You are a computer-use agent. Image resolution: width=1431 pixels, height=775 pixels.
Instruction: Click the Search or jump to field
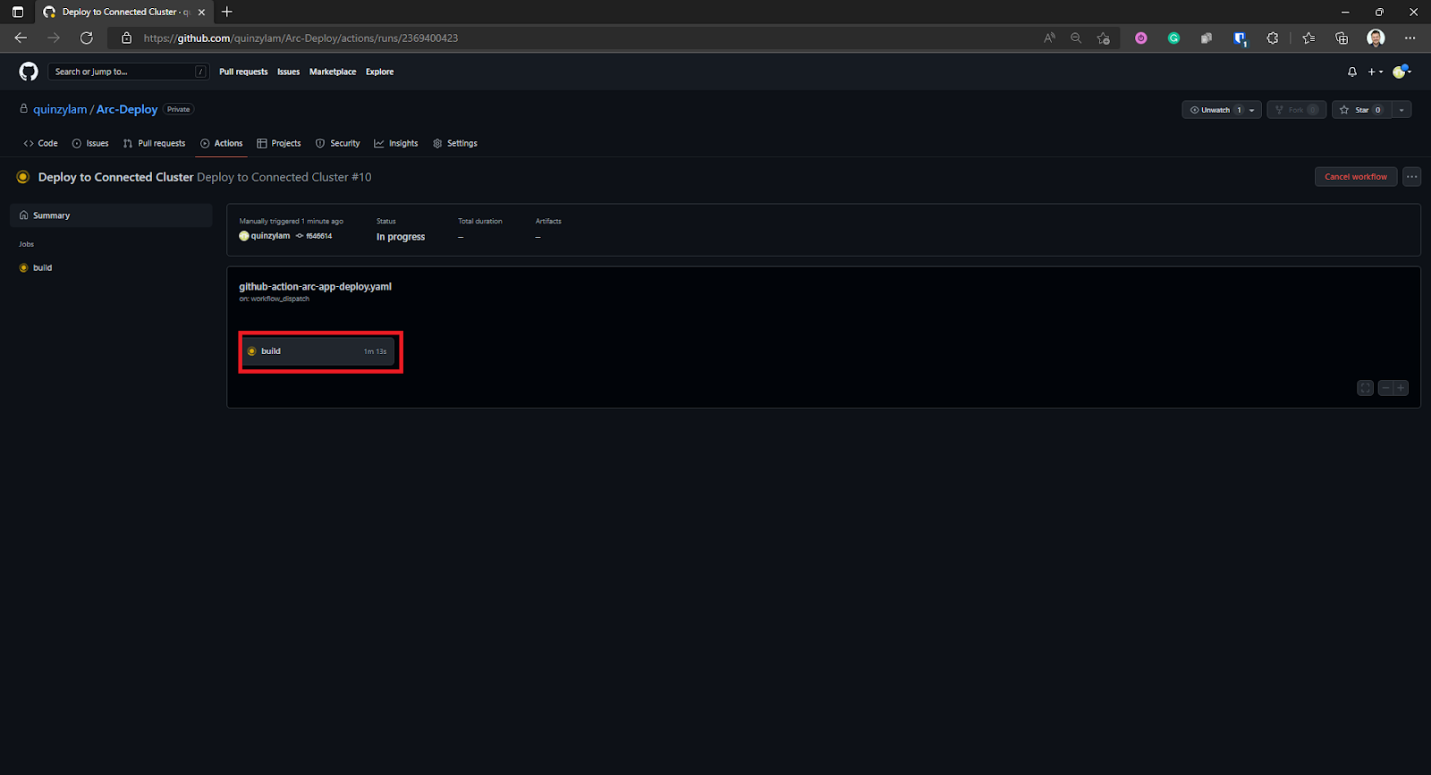coord(128,72)
